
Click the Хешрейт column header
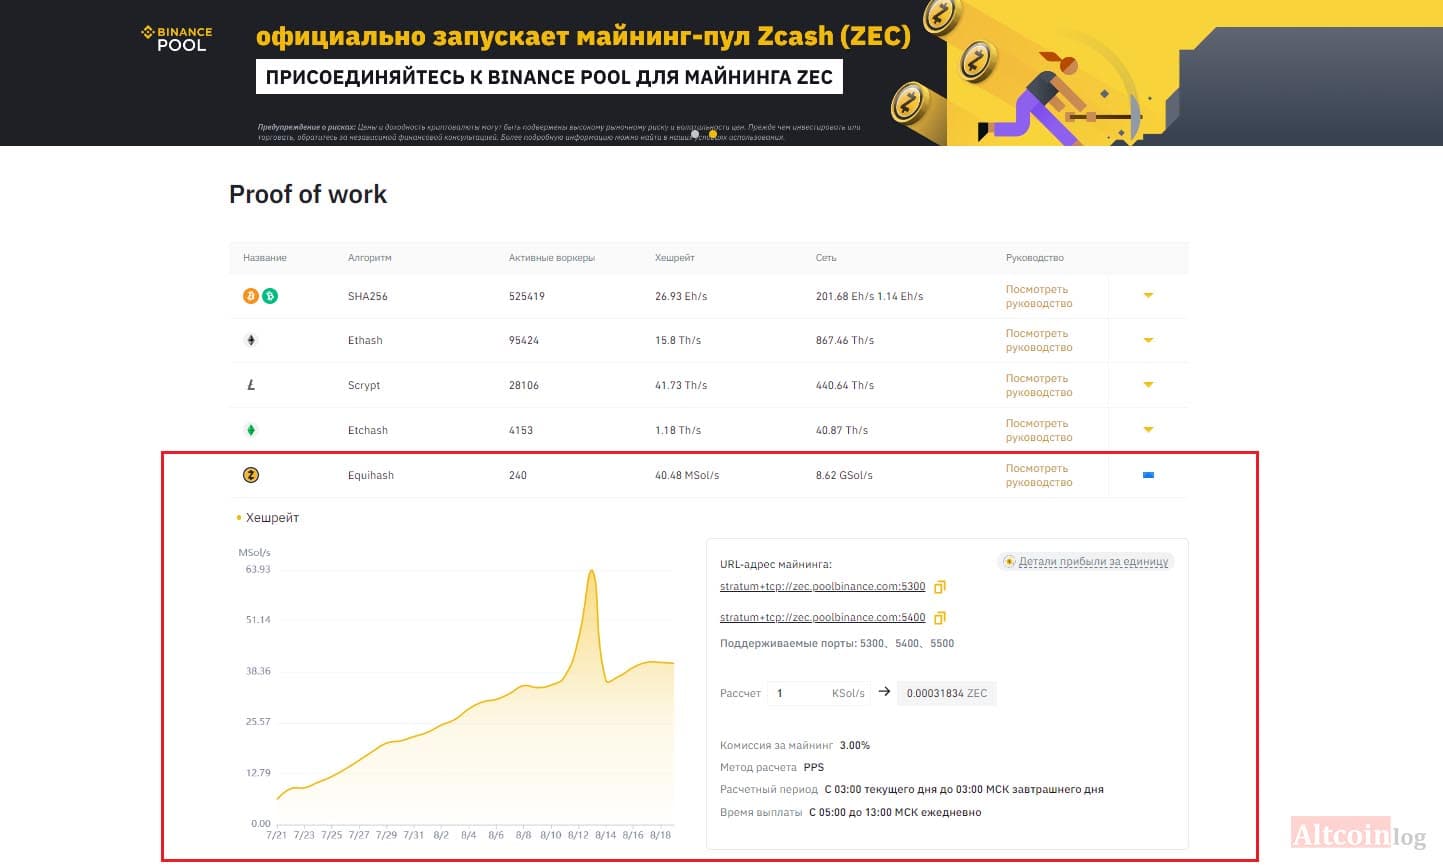pyautogui.click(x=675, y=258)
